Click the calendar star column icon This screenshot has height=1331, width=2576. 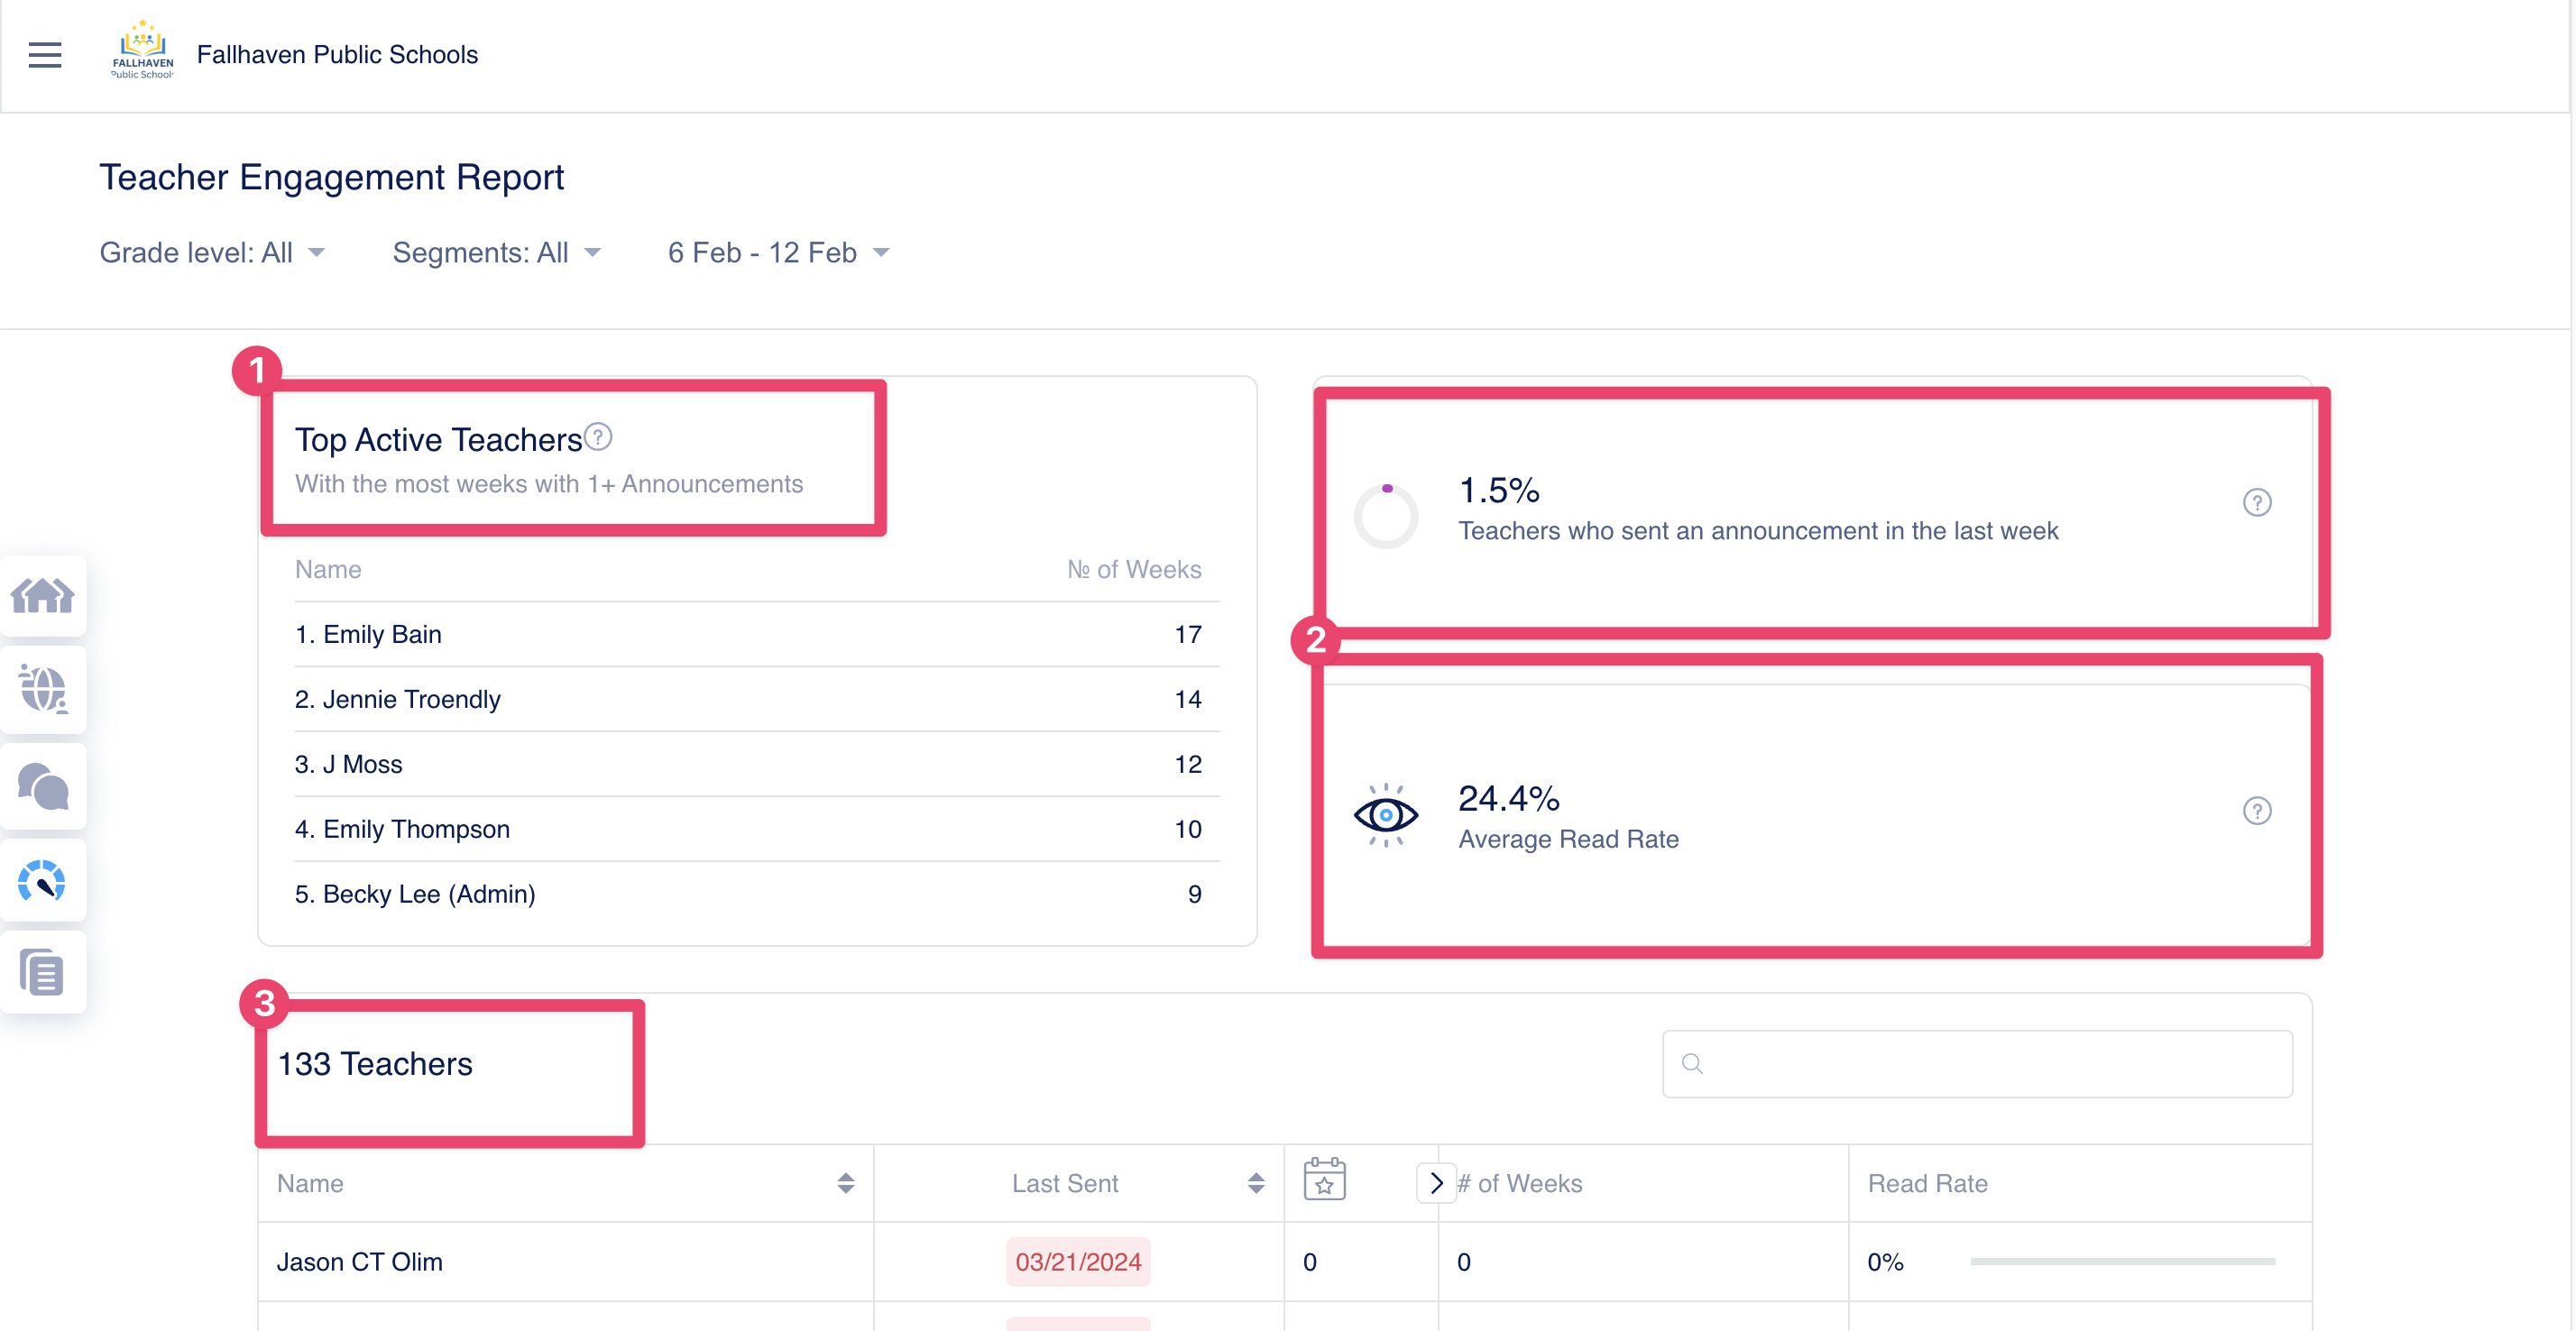[x=1324, y=1179]
